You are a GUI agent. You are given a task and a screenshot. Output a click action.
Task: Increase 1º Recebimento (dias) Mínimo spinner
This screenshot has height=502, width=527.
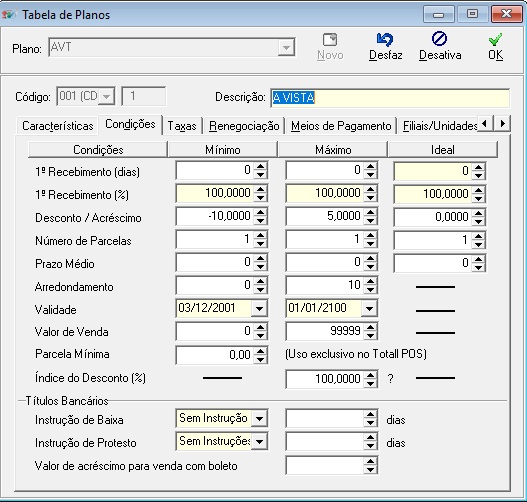pos(260,166)
